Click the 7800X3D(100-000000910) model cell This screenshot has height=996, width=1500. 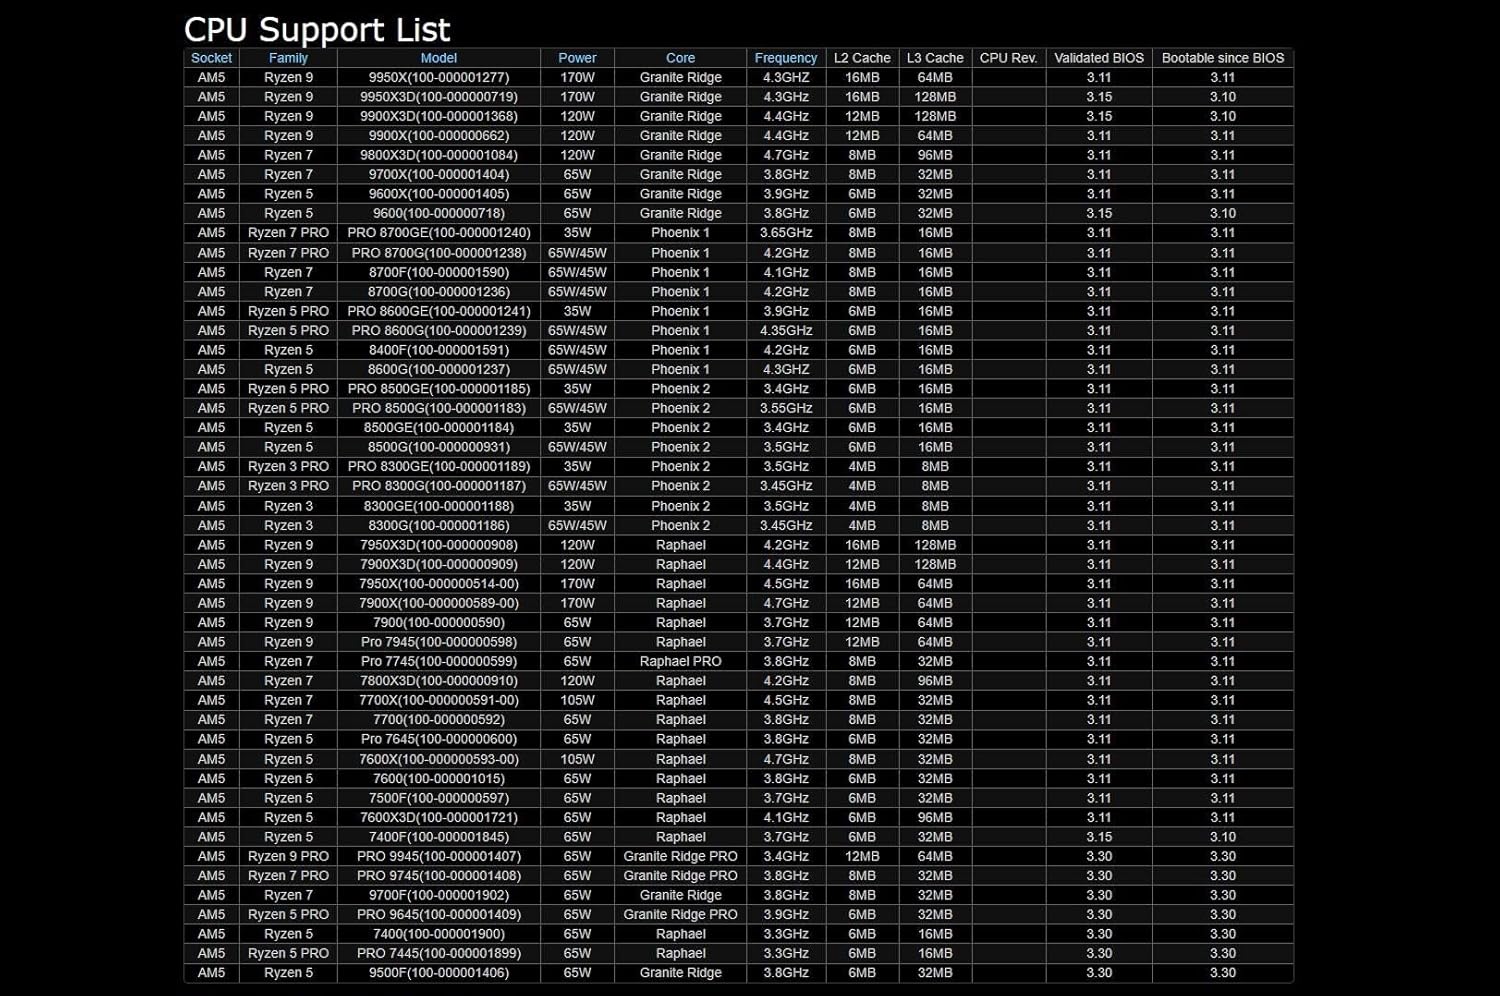(x=438, y=681)
